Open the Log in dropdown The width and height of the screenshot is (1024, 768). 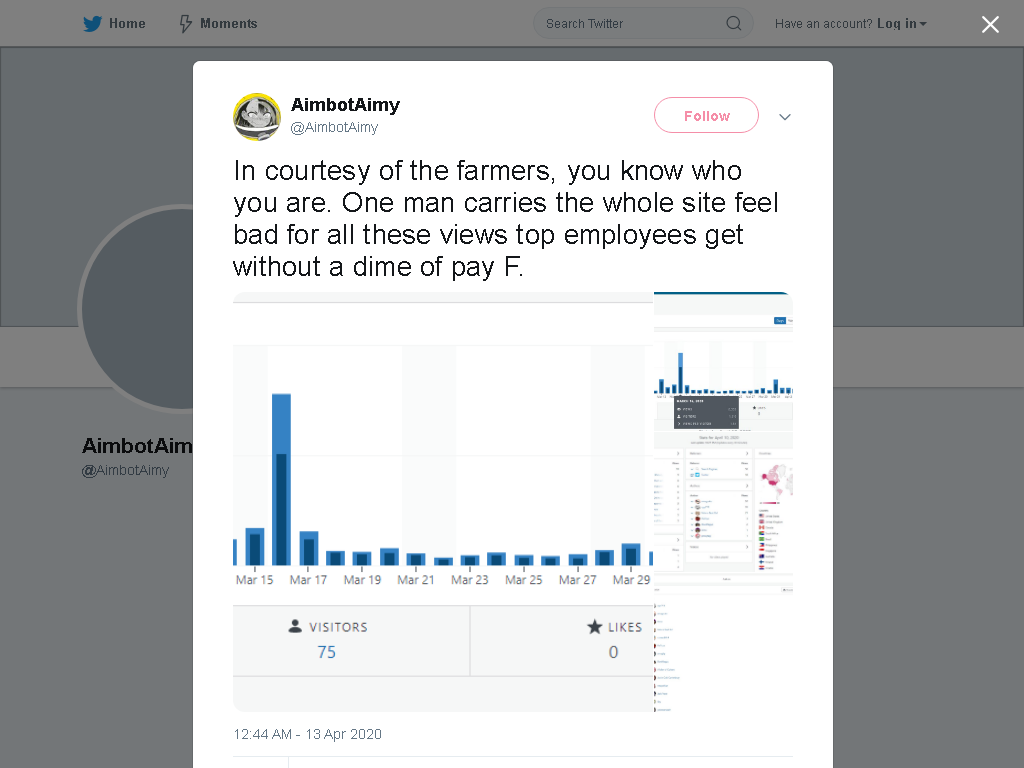901,24
